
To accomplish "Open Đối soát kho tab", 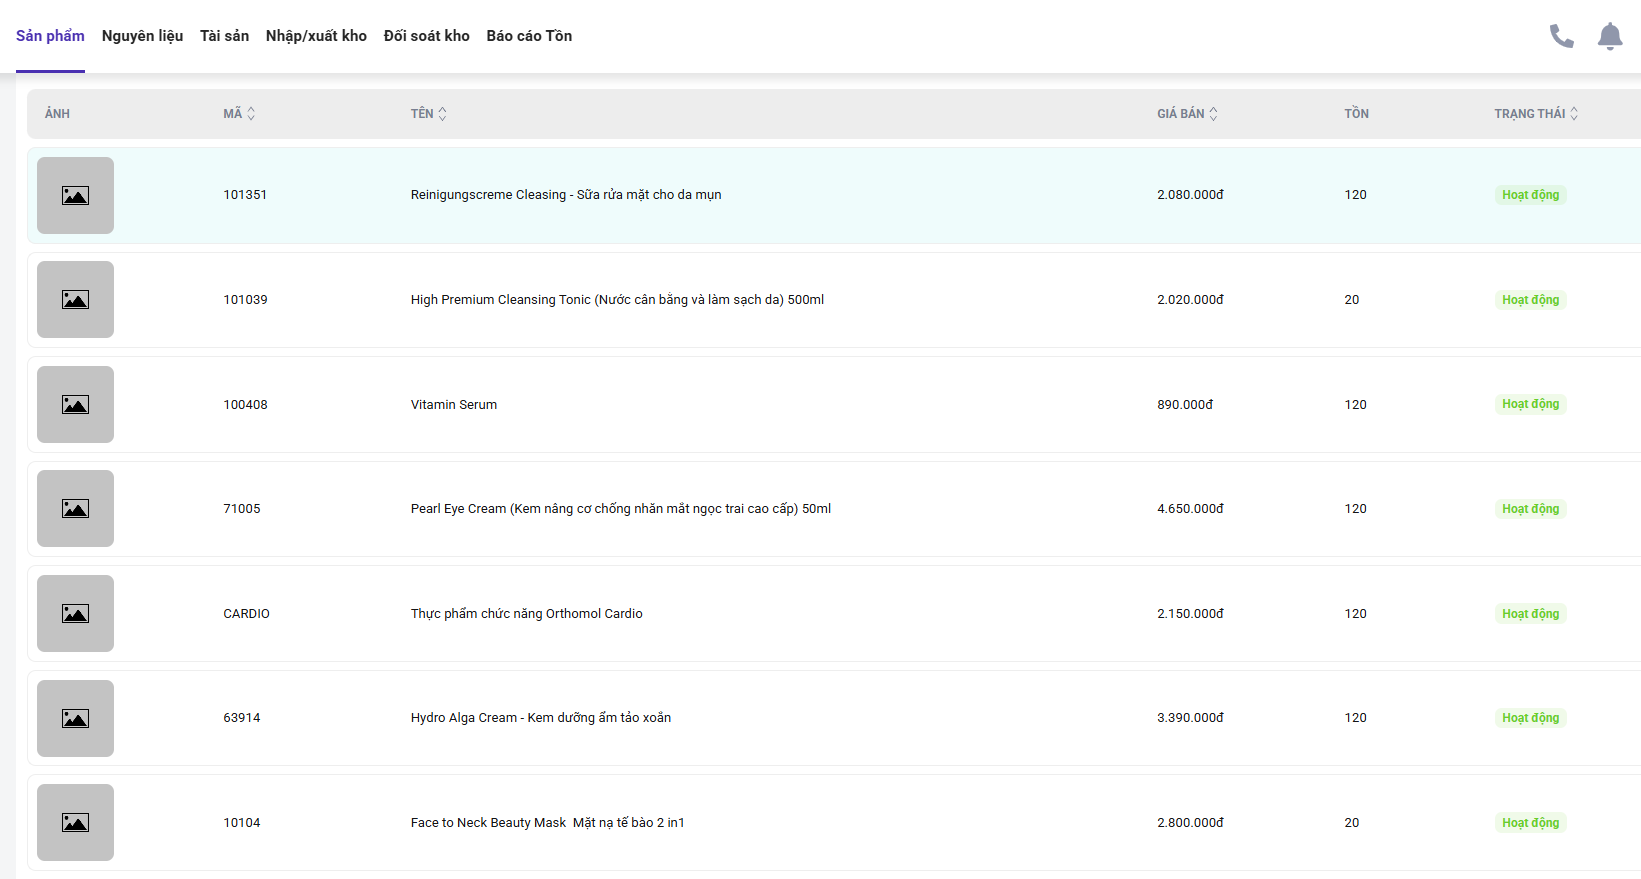I will 427,36.
